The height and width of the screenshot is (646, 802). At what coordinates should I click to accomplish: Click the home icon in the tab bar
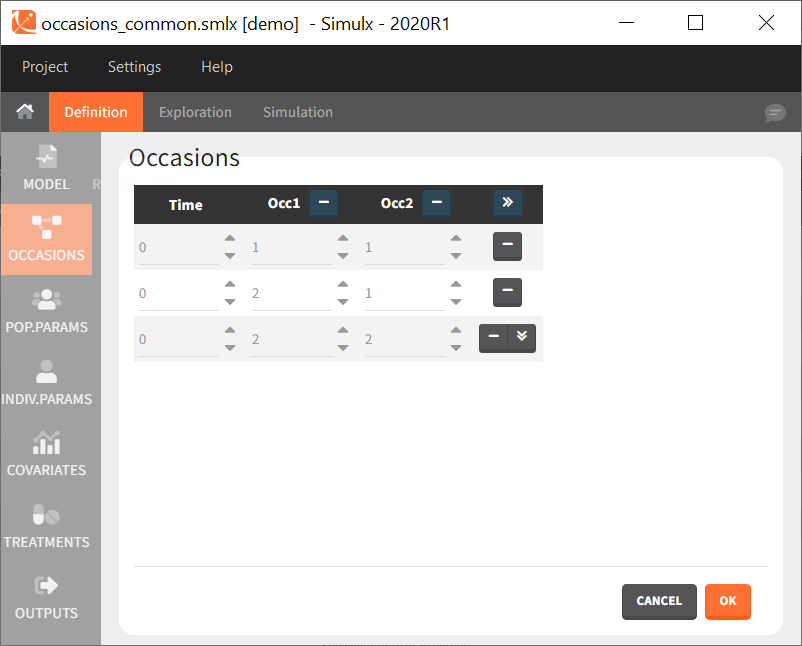pos(25,112)
